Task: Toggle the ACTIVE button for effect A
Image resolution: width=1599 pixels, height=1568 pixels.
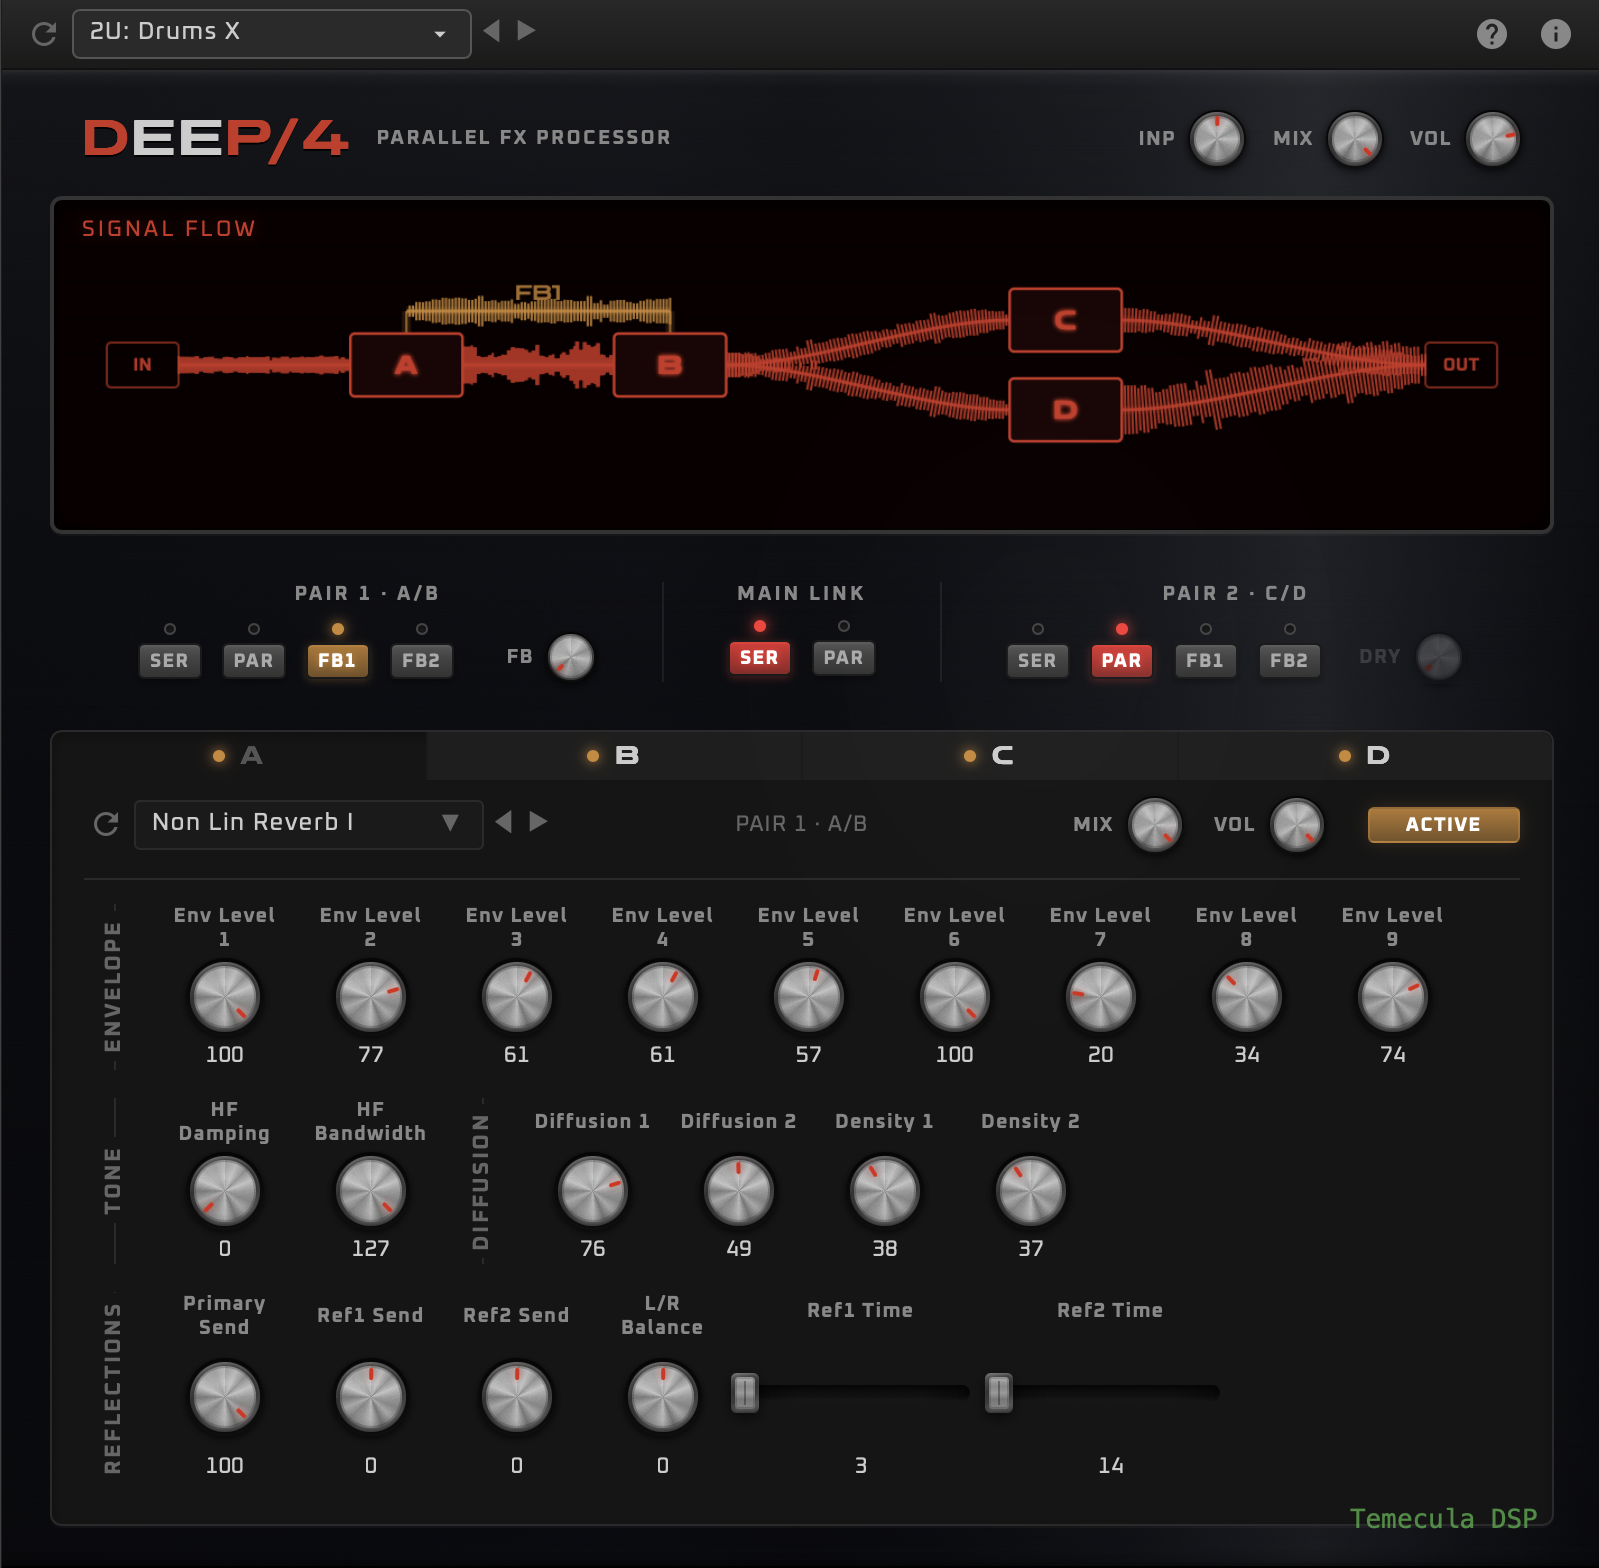Action: click(x=1442, y=825)
